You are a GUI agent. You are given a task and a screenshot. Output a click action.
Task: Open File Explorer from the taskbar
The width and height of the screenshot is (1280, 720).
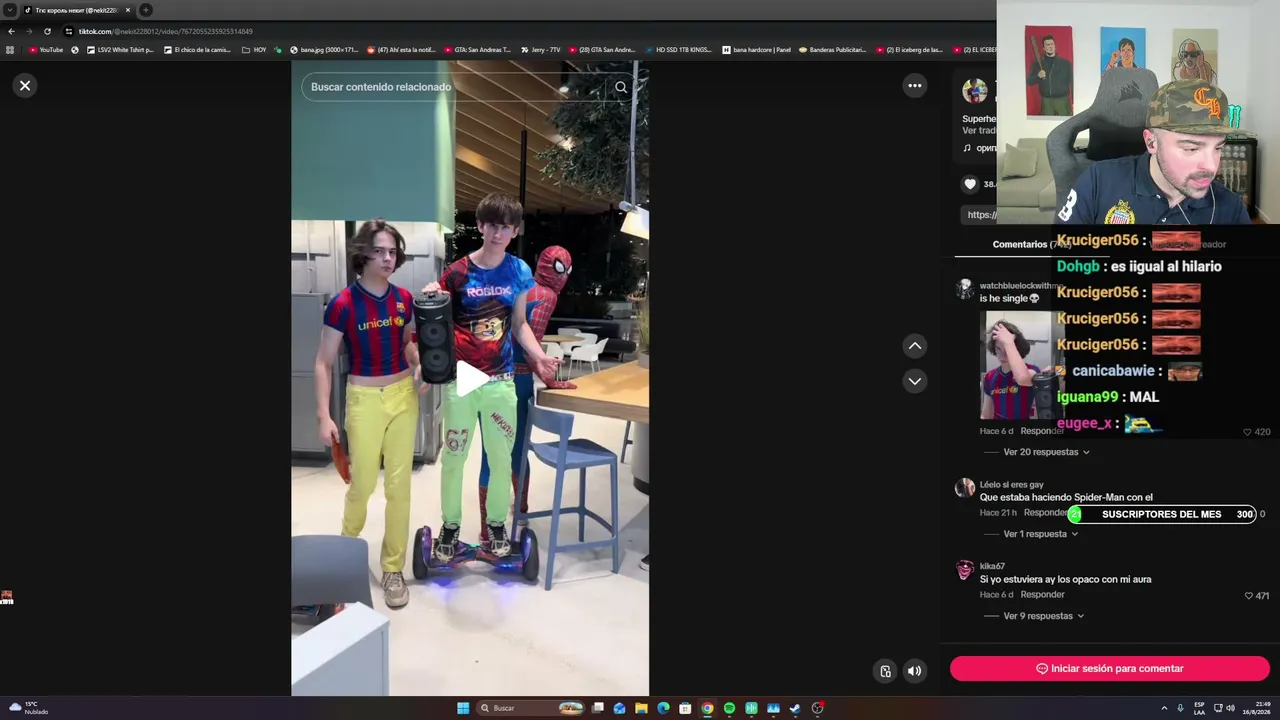pyautogui.click(x=641, y=708)
